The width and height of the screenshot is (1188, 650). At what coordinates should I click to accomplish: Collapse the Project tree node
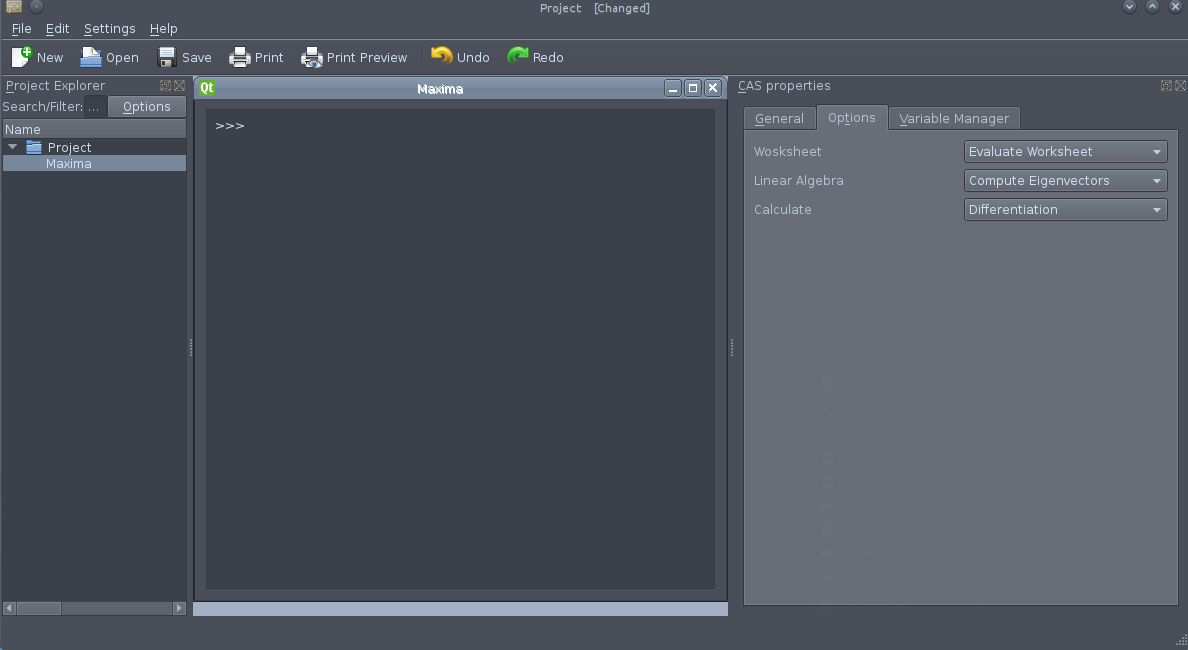coord(13,147)
